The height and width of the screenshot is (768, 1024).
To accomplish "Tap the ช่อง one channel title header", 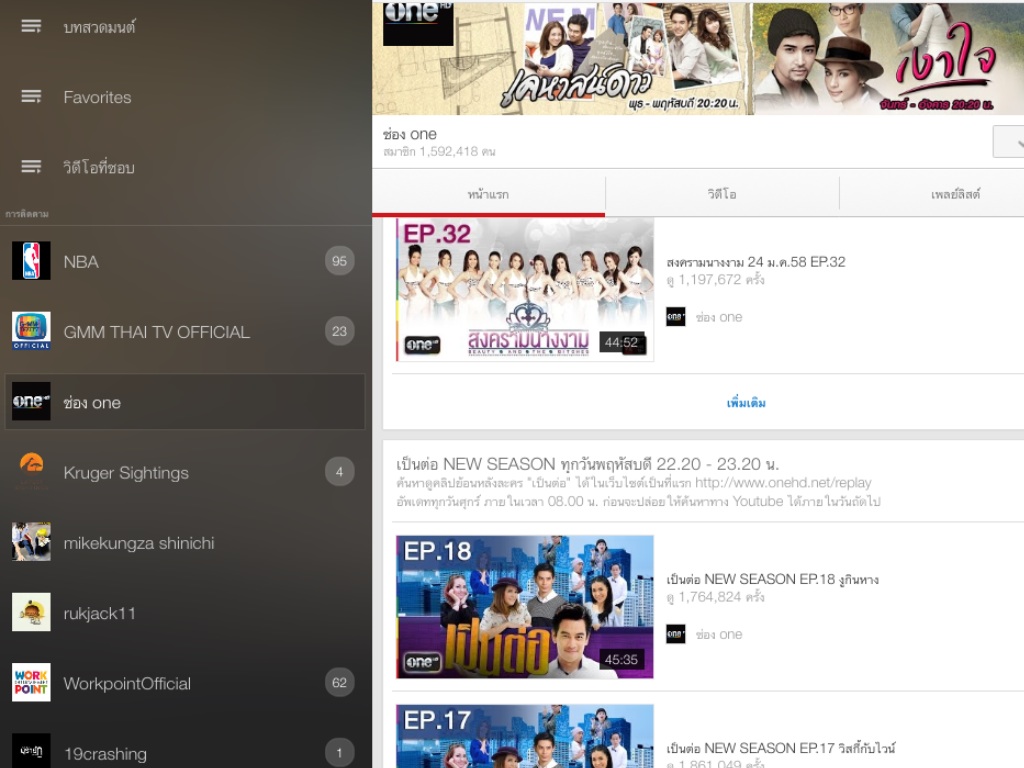I will [x=409, y=134].
